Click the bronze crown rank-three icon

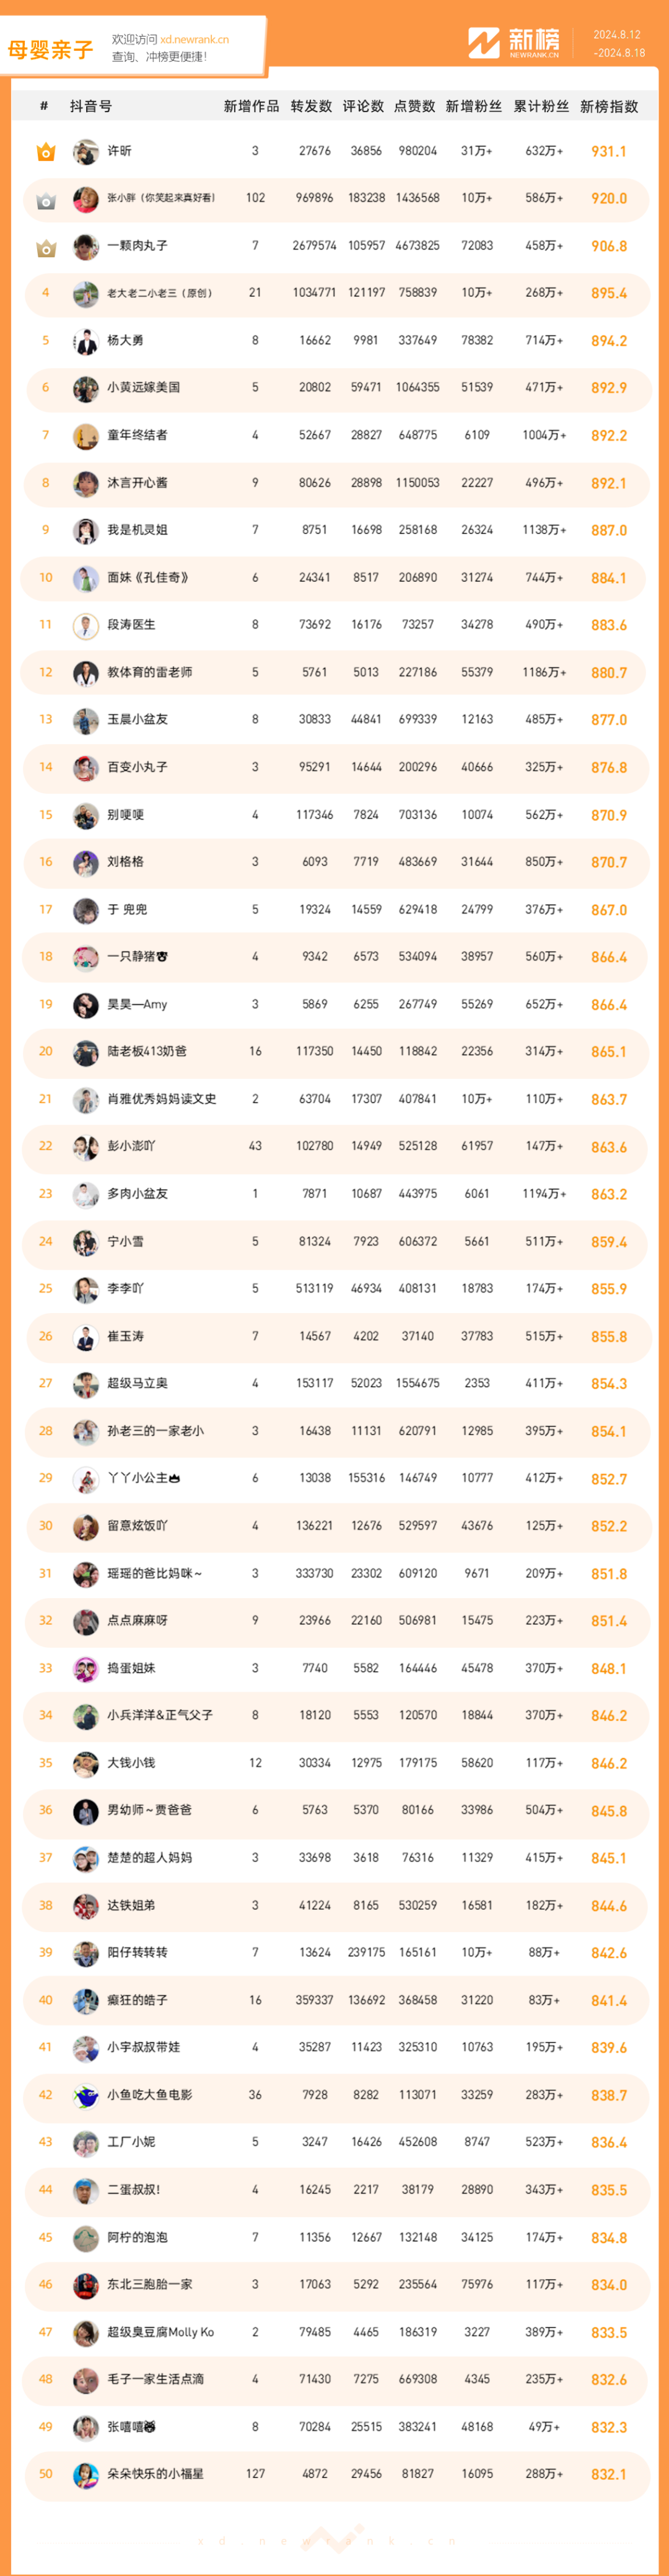coord(46,247)
